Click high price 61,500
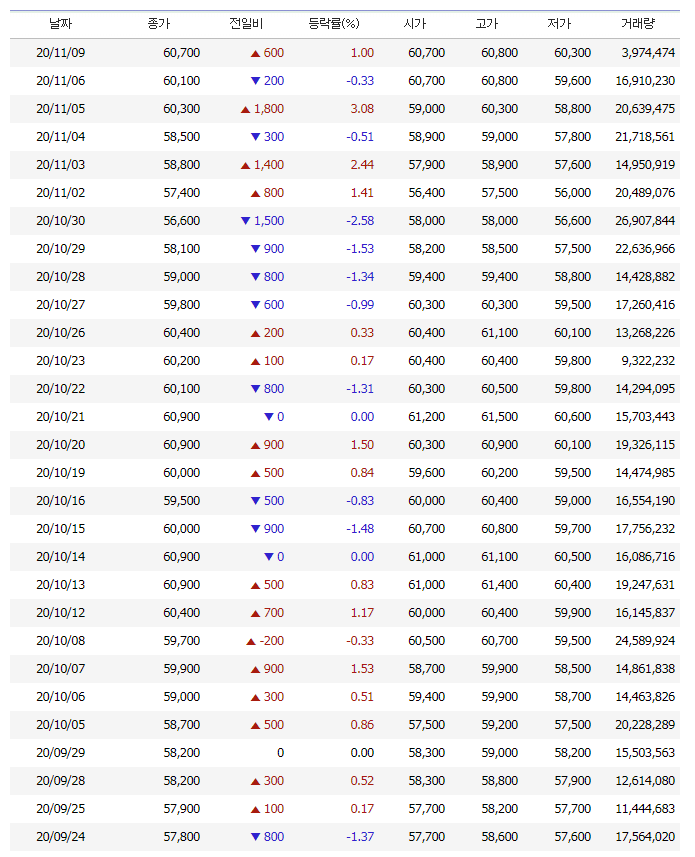The height and width of the screenshot is (857, 695). 499,417
